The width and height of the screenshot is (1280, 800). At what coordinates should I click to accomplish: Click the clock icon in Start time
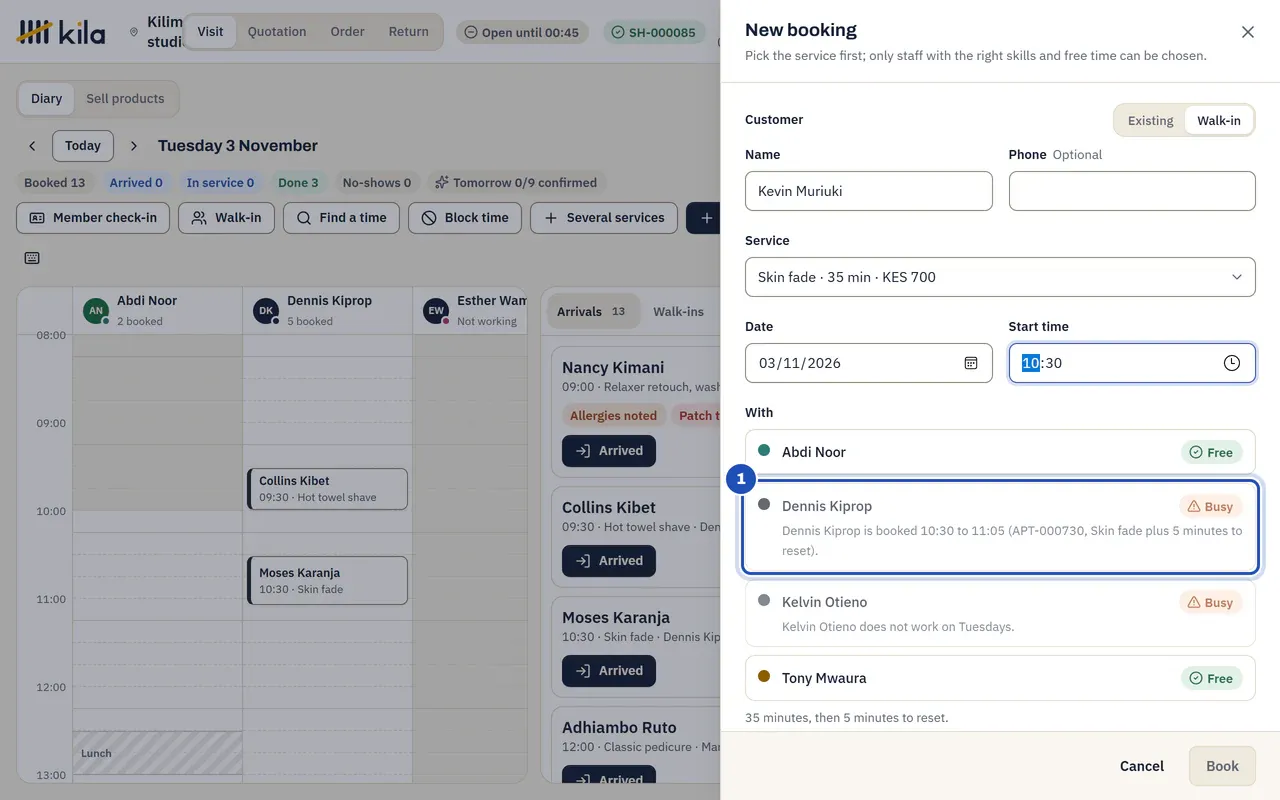pos(1231,363)
